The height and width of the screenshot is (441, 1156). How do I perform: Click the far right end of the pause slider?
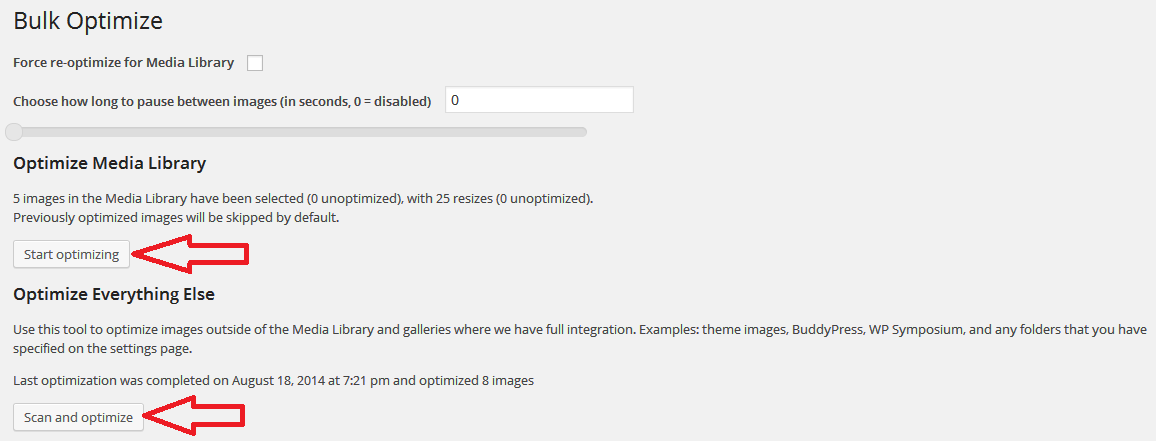coord(582,132)
